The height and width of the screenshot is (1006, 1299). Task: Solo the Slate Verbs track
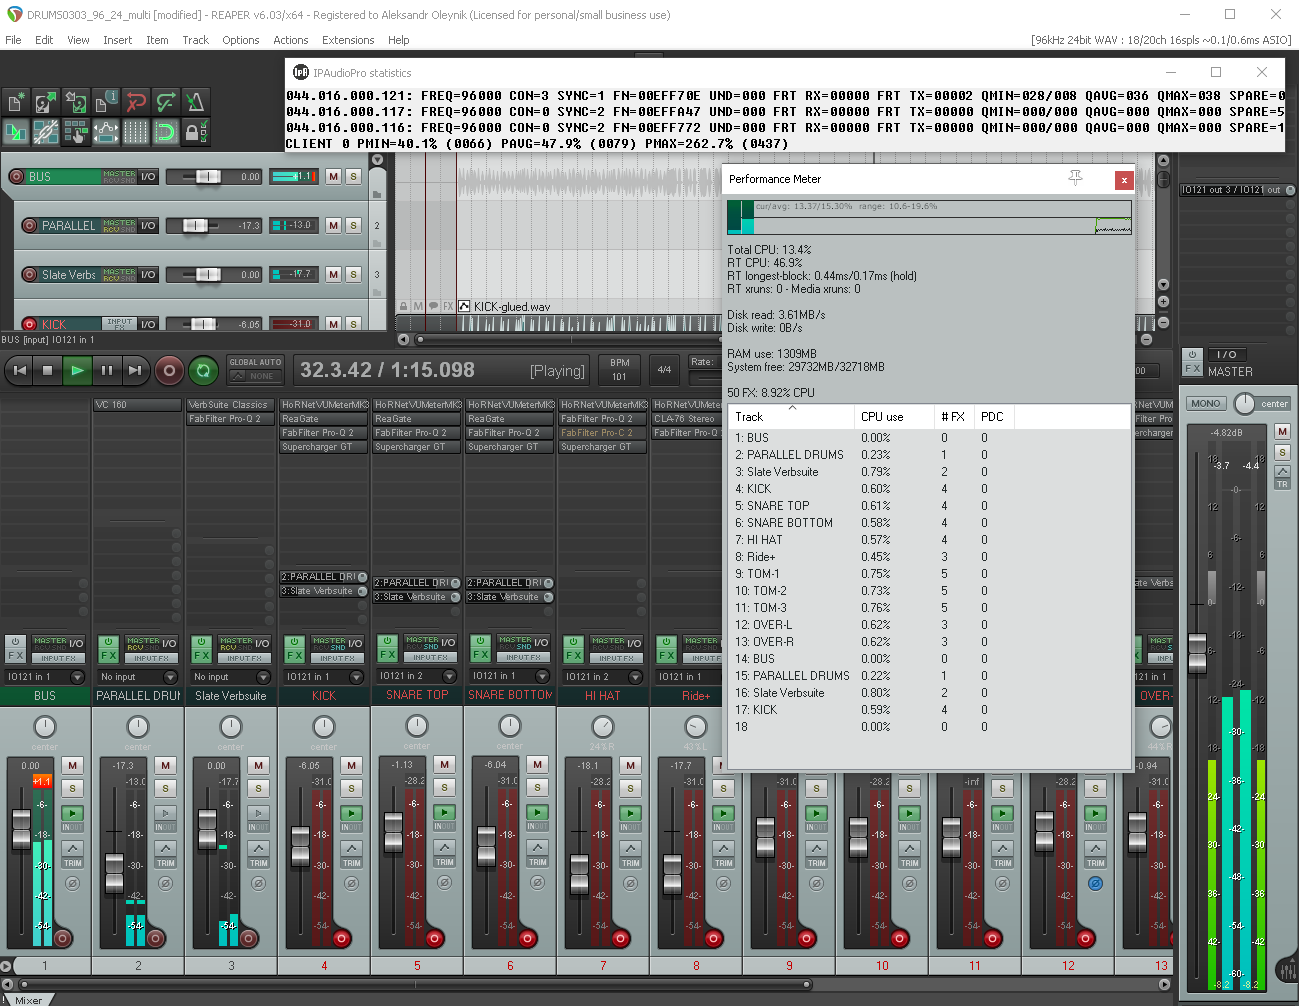353,275
